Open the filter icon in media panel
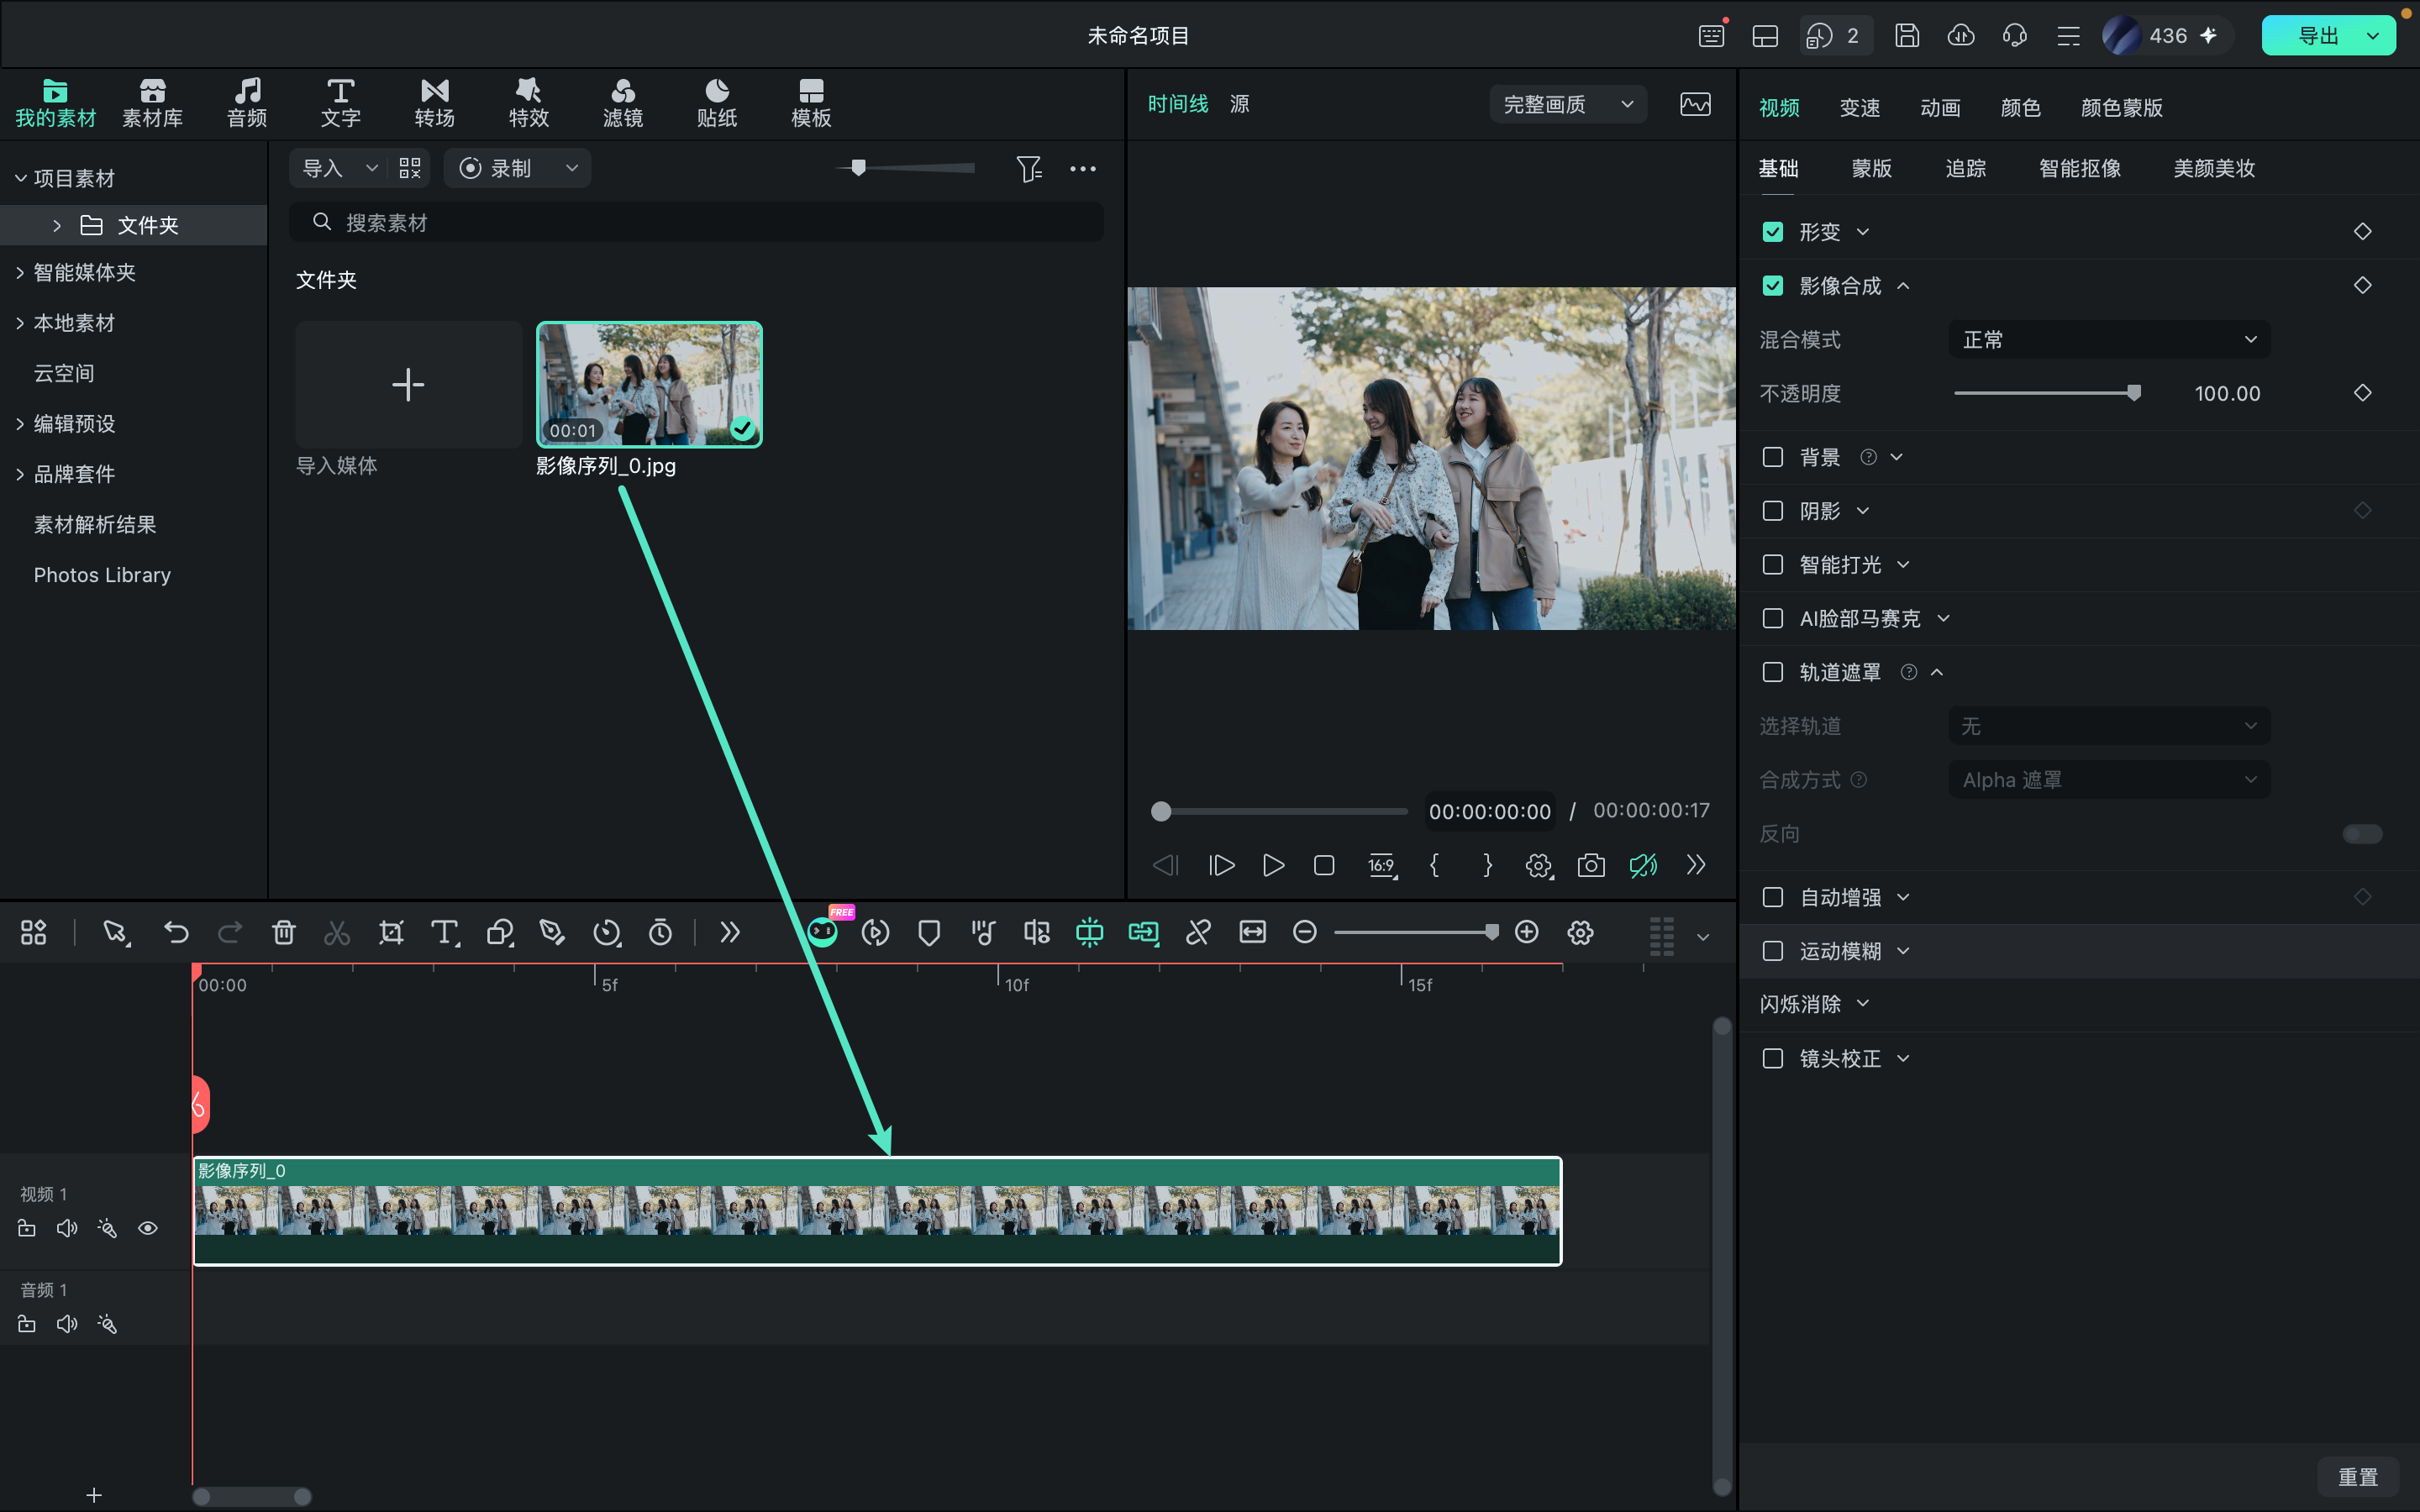The width and height of the screenshot is (2420, 1512). [x=1029, y=168]
